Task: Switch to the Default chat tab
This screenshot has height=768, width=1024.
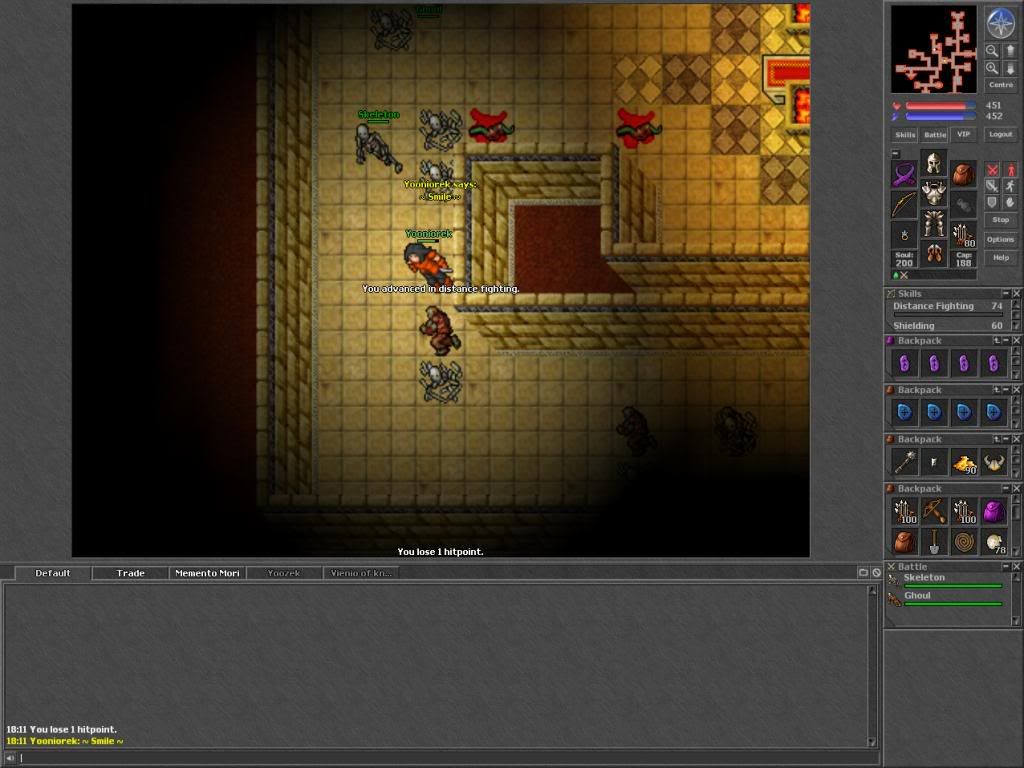Action: 52,573
